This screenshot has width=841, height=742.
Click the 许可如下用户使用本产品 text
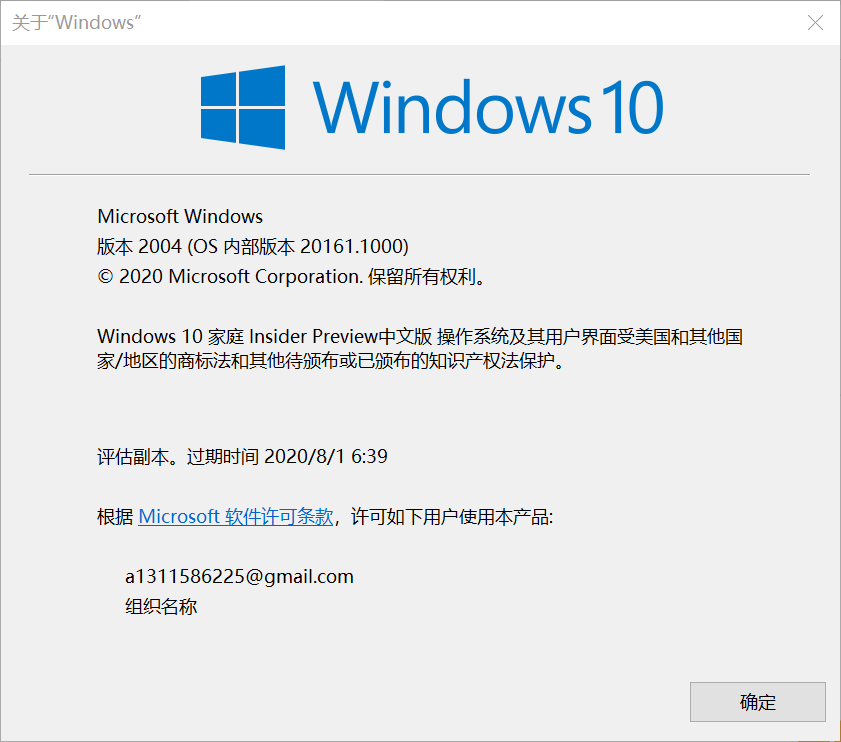[x=452, y=517]
